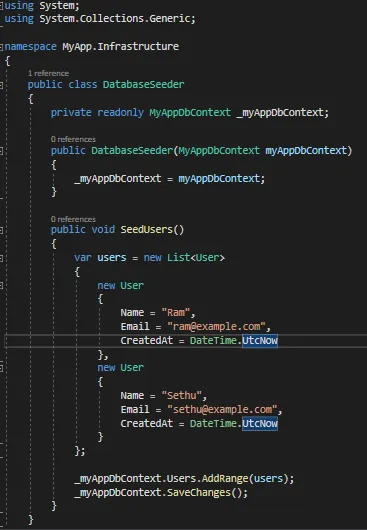Open '0 references' CodeLens above SeedUsers
This screenshot has width=367, height=530.
coord(73,219)
